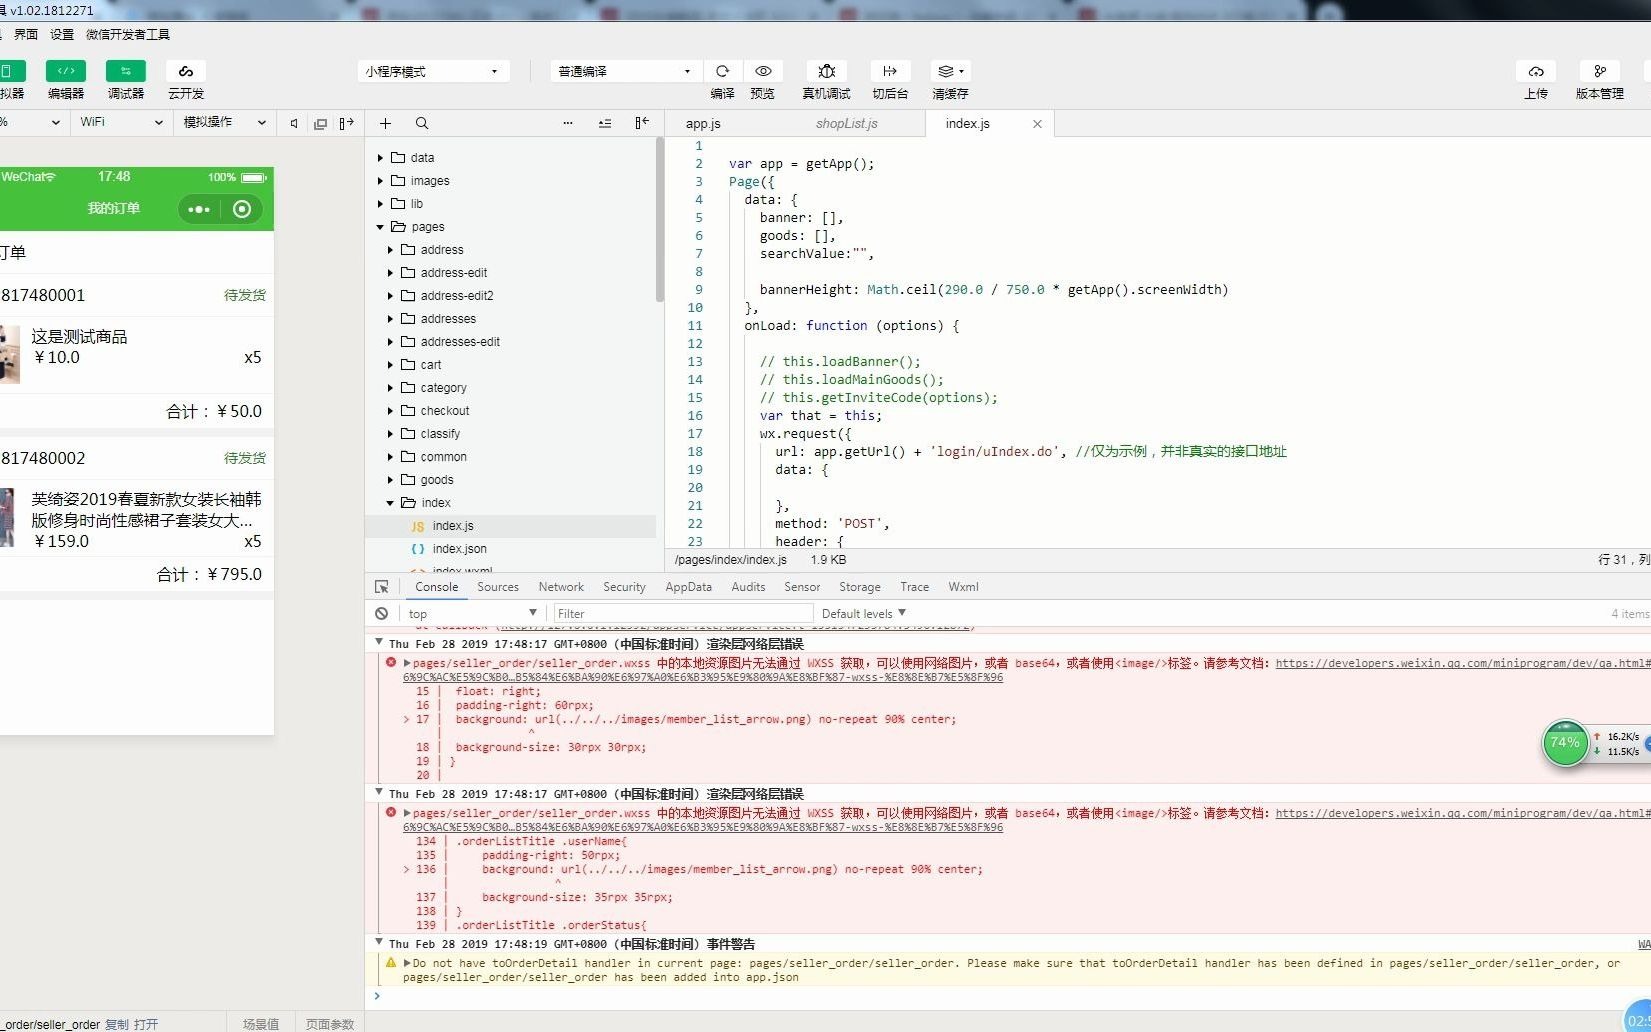
Task: Click the file tree vertical scrollbar
Action: point(660,220)
